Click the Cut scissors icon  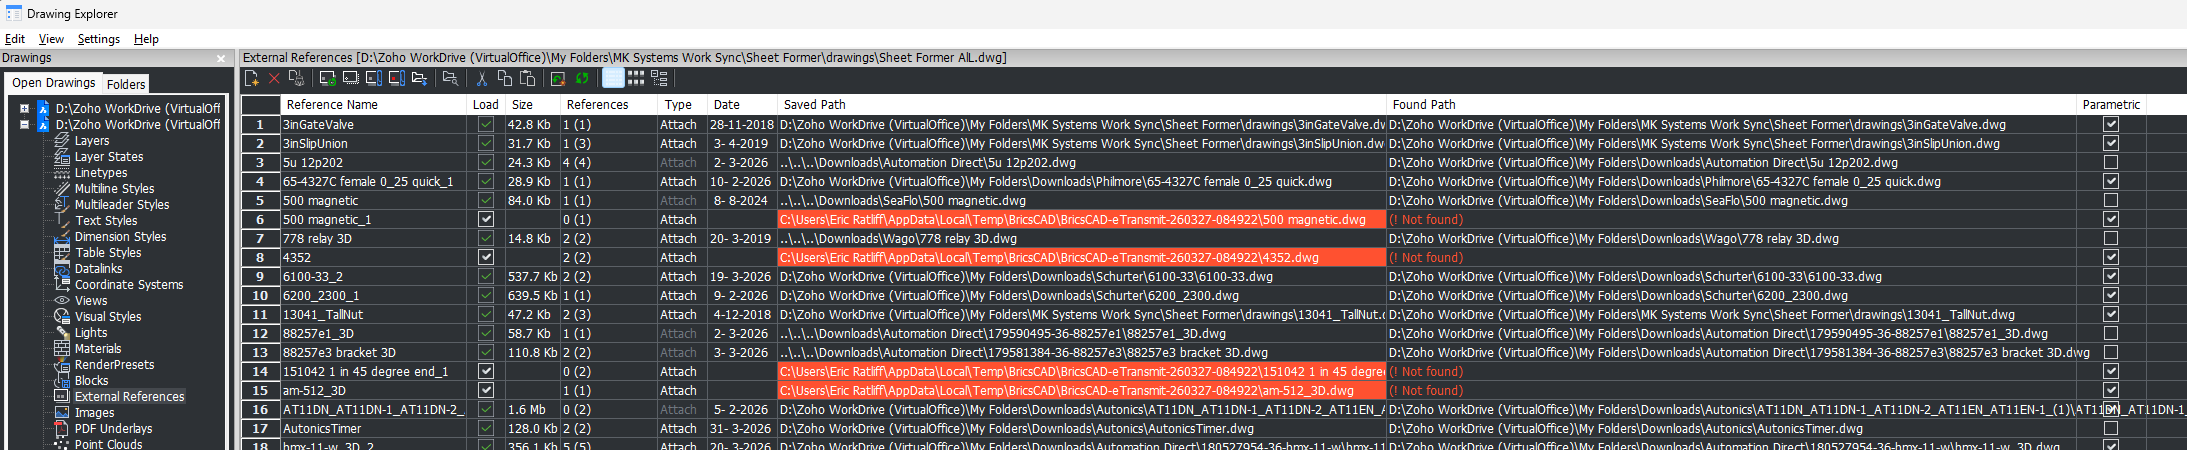[482, 78]
